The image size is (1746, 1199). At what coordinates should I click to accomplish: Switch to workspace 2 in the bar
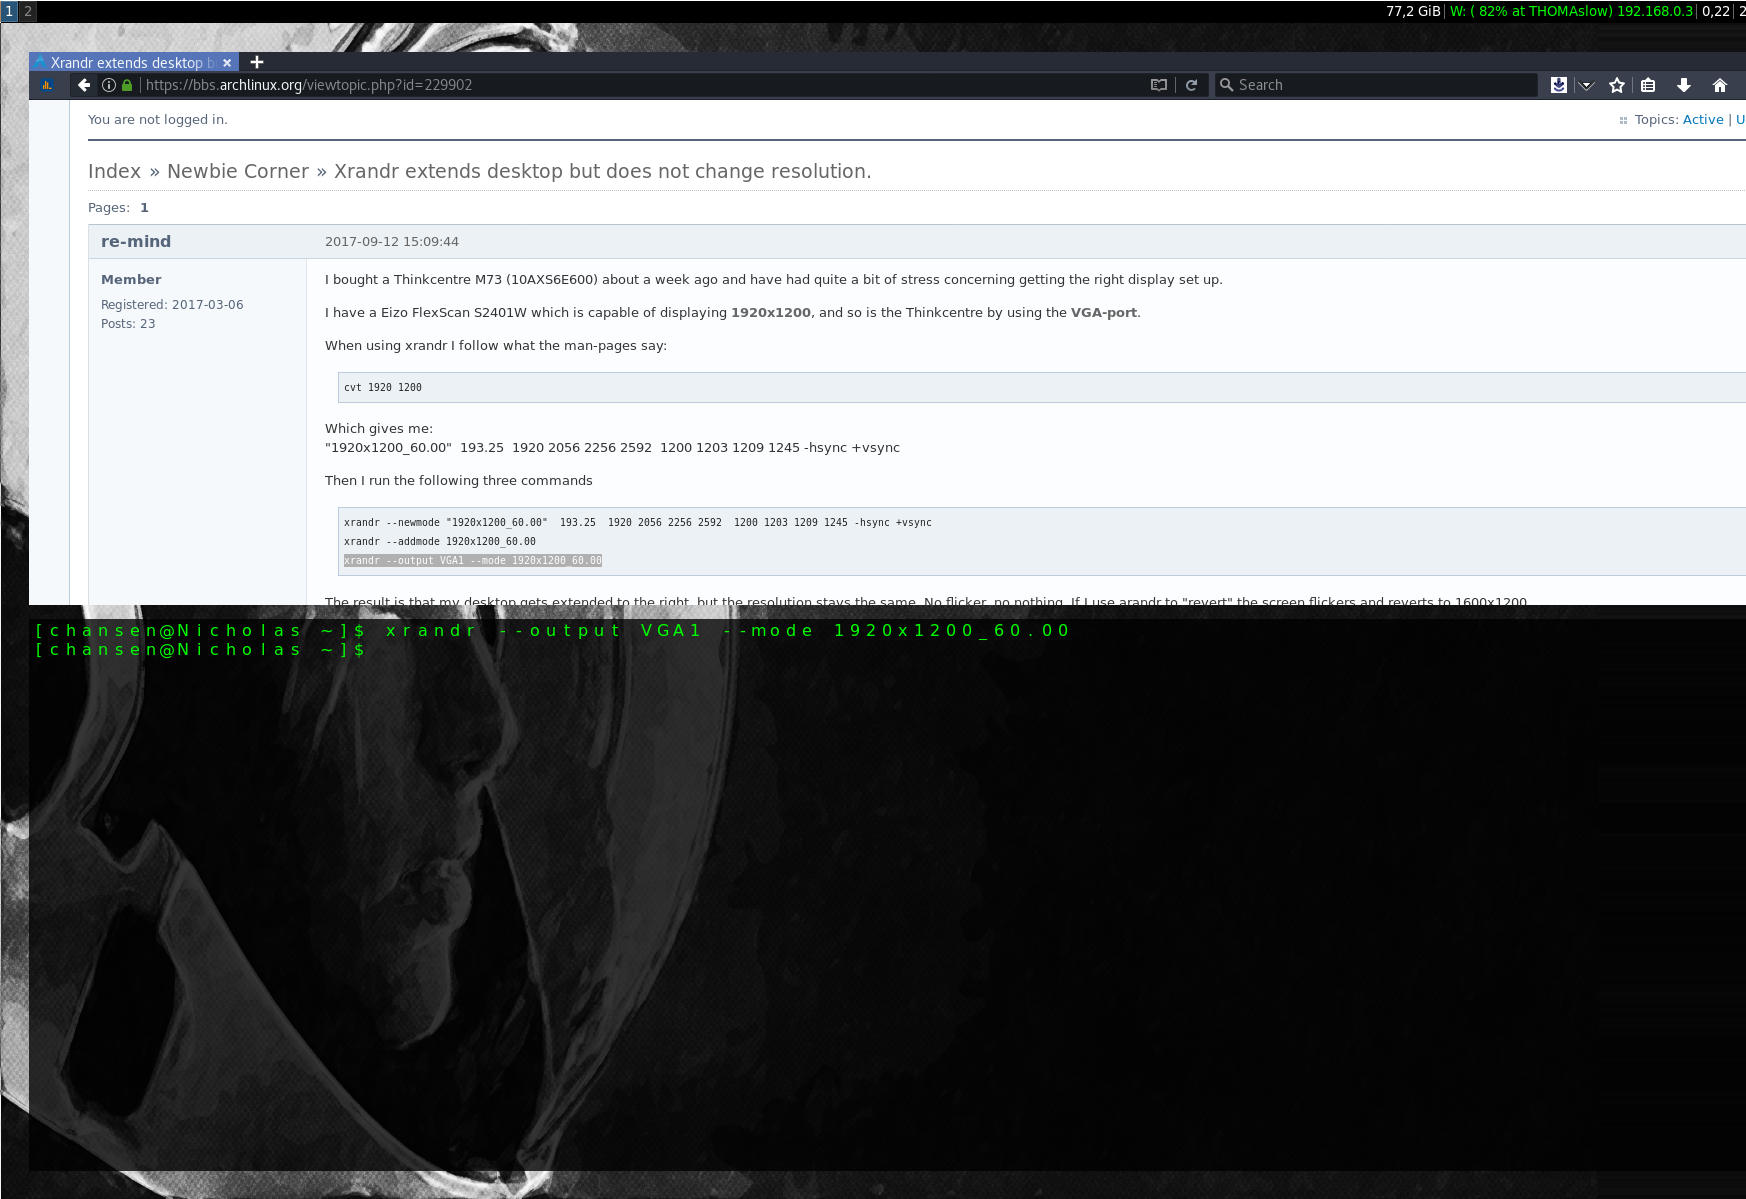(28, 11)
